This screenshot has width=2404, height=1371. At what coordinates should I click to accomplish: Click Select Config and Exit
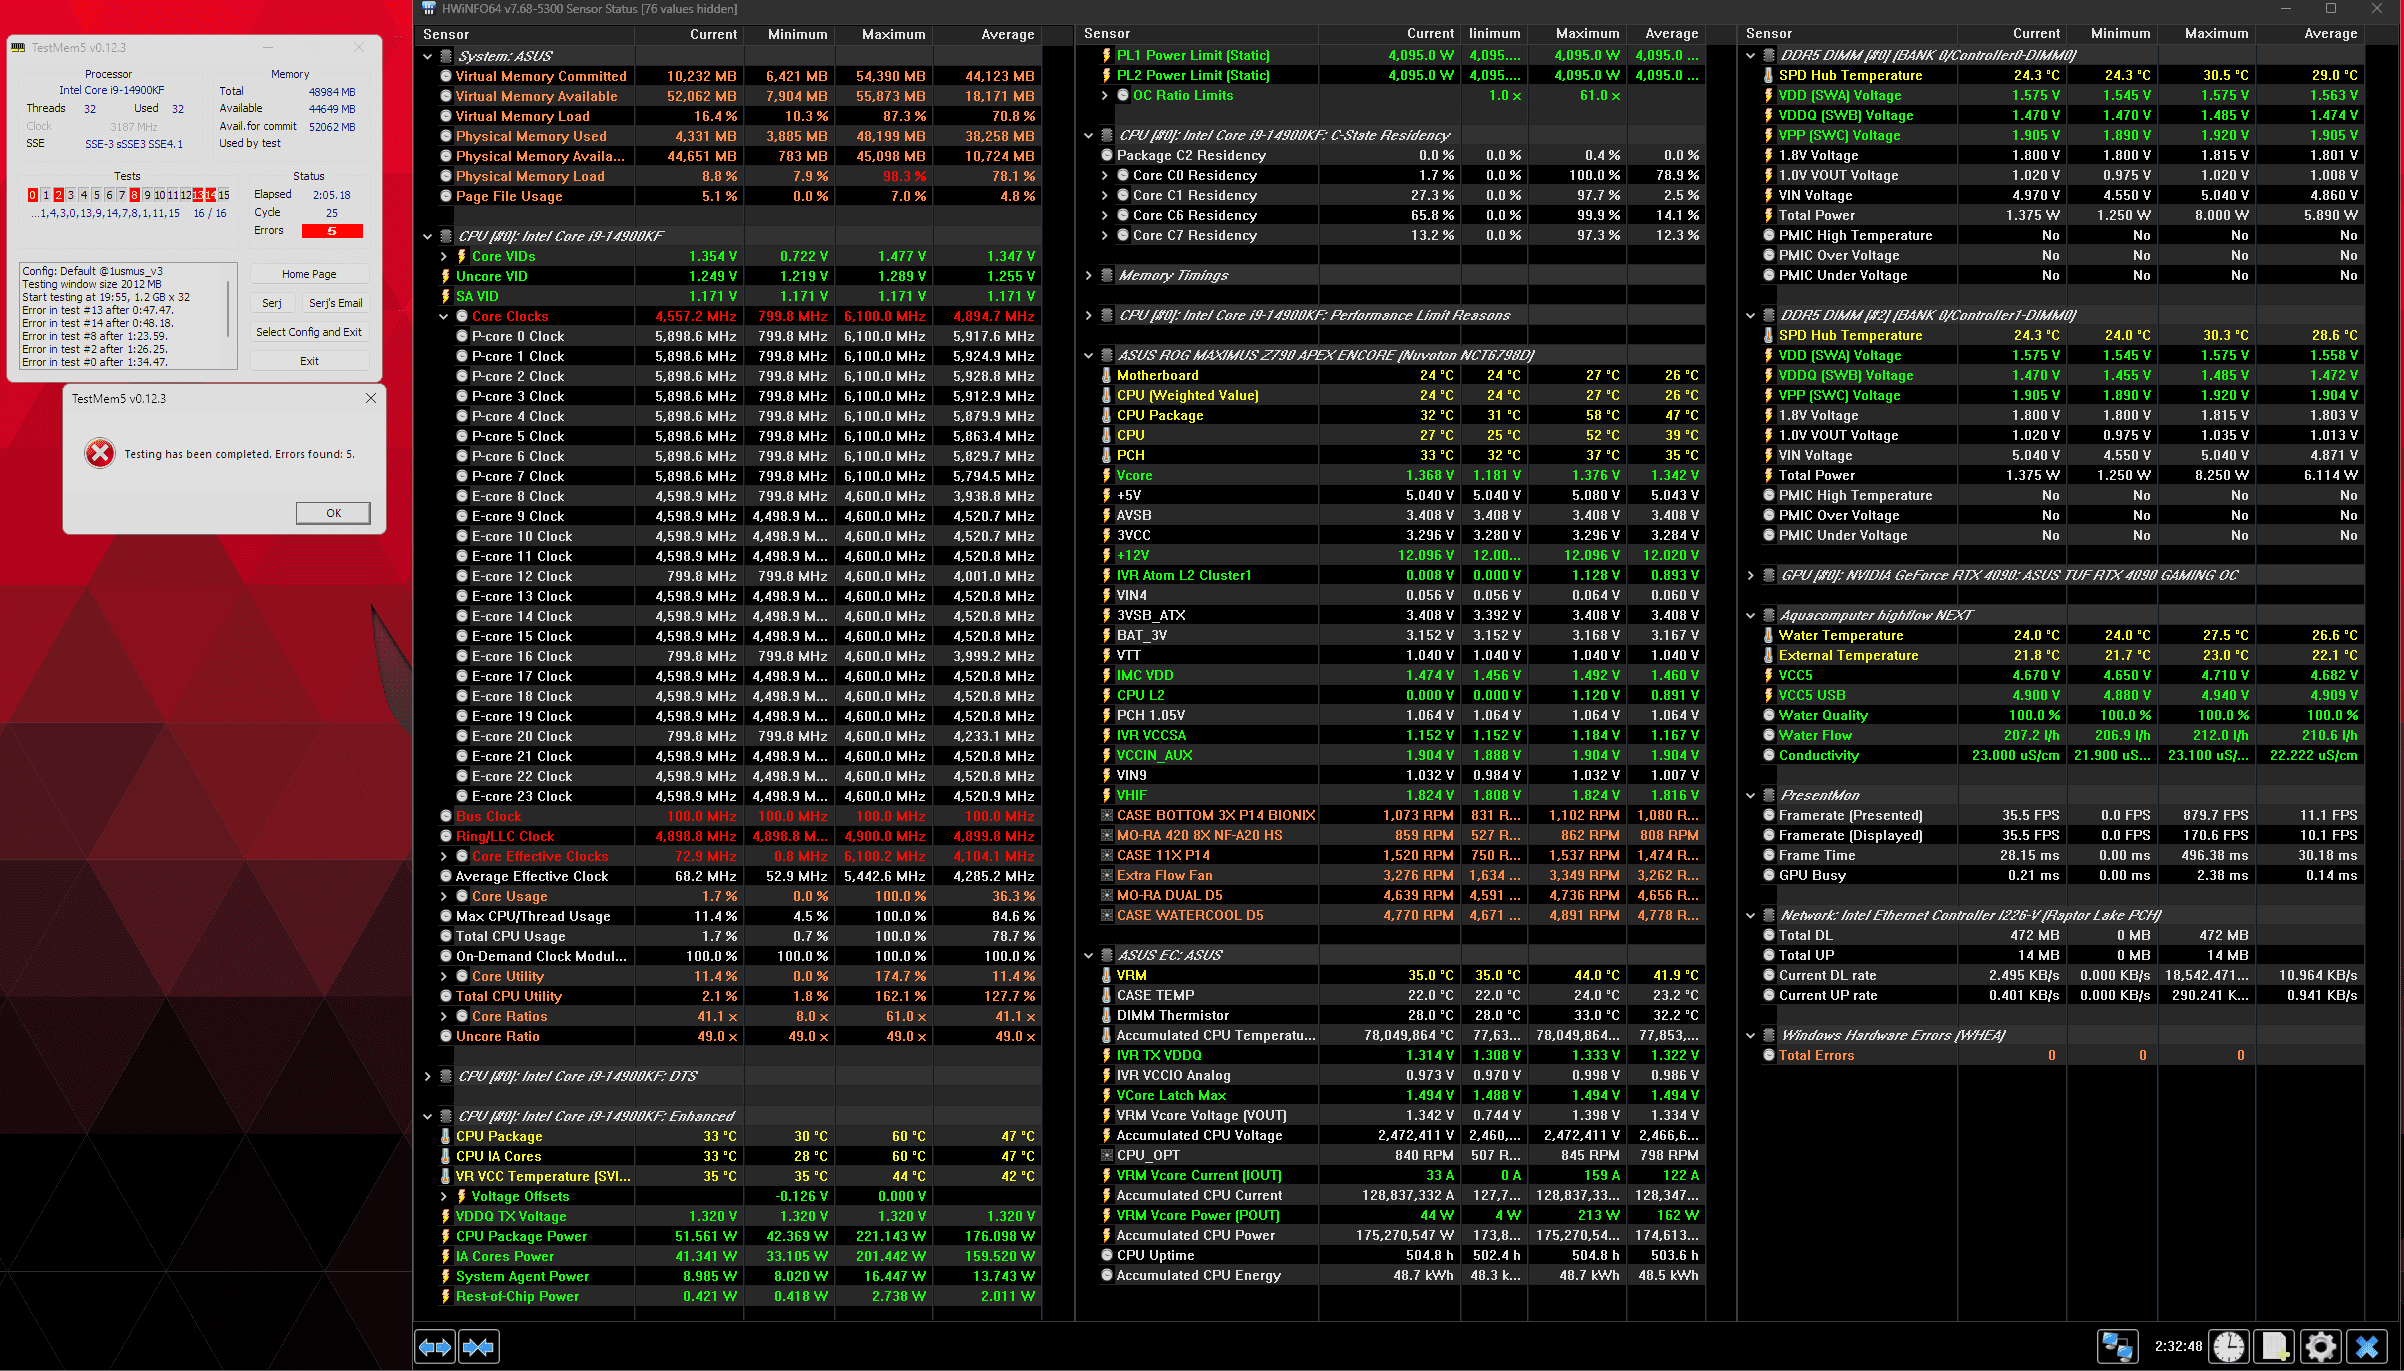coord(309,332)
